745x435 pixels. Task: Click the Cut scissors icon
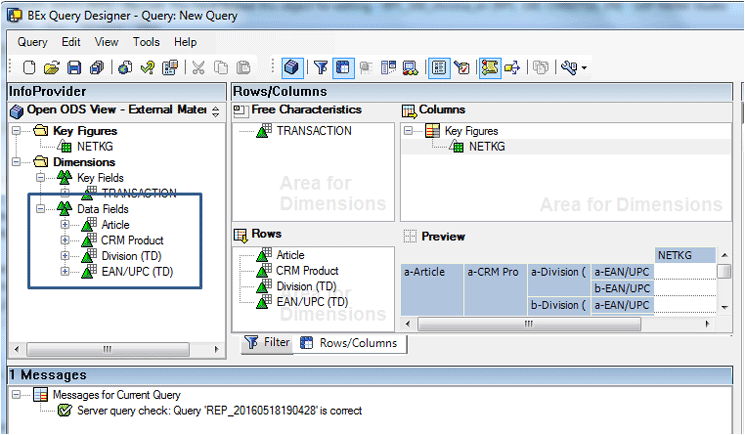pyautogui.click(x=198, y=68)
